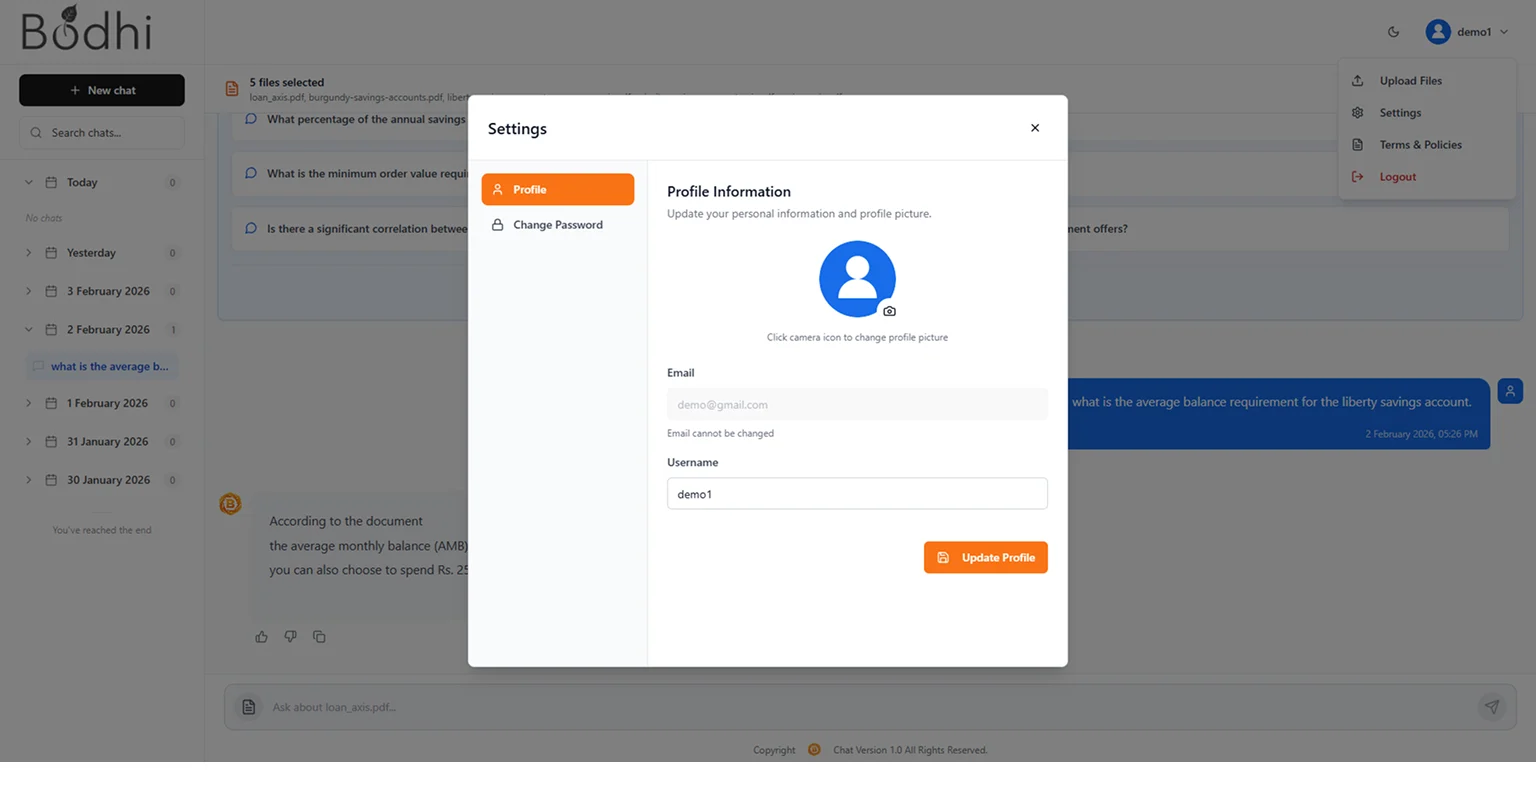Click the search magnifier icon
The height and width of the screenshot is (810, 1536).
point(36,133)
